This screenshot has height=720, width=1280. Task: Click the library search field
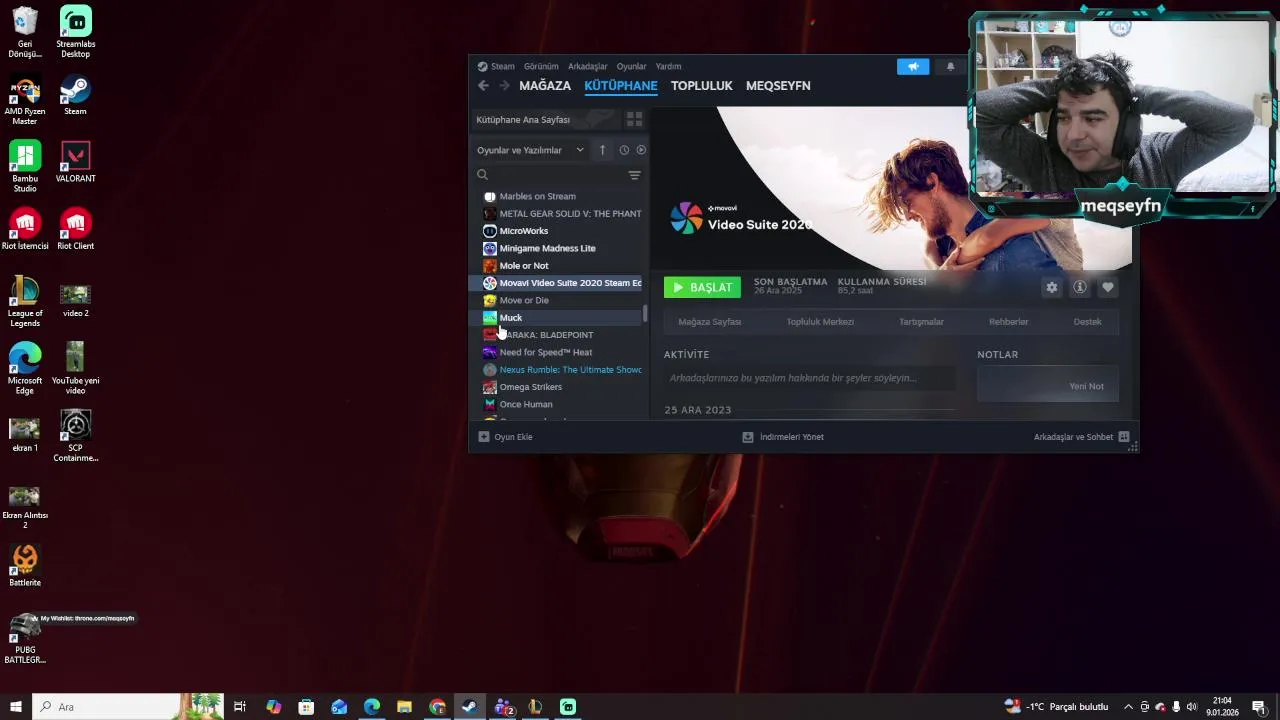[557, 175]
